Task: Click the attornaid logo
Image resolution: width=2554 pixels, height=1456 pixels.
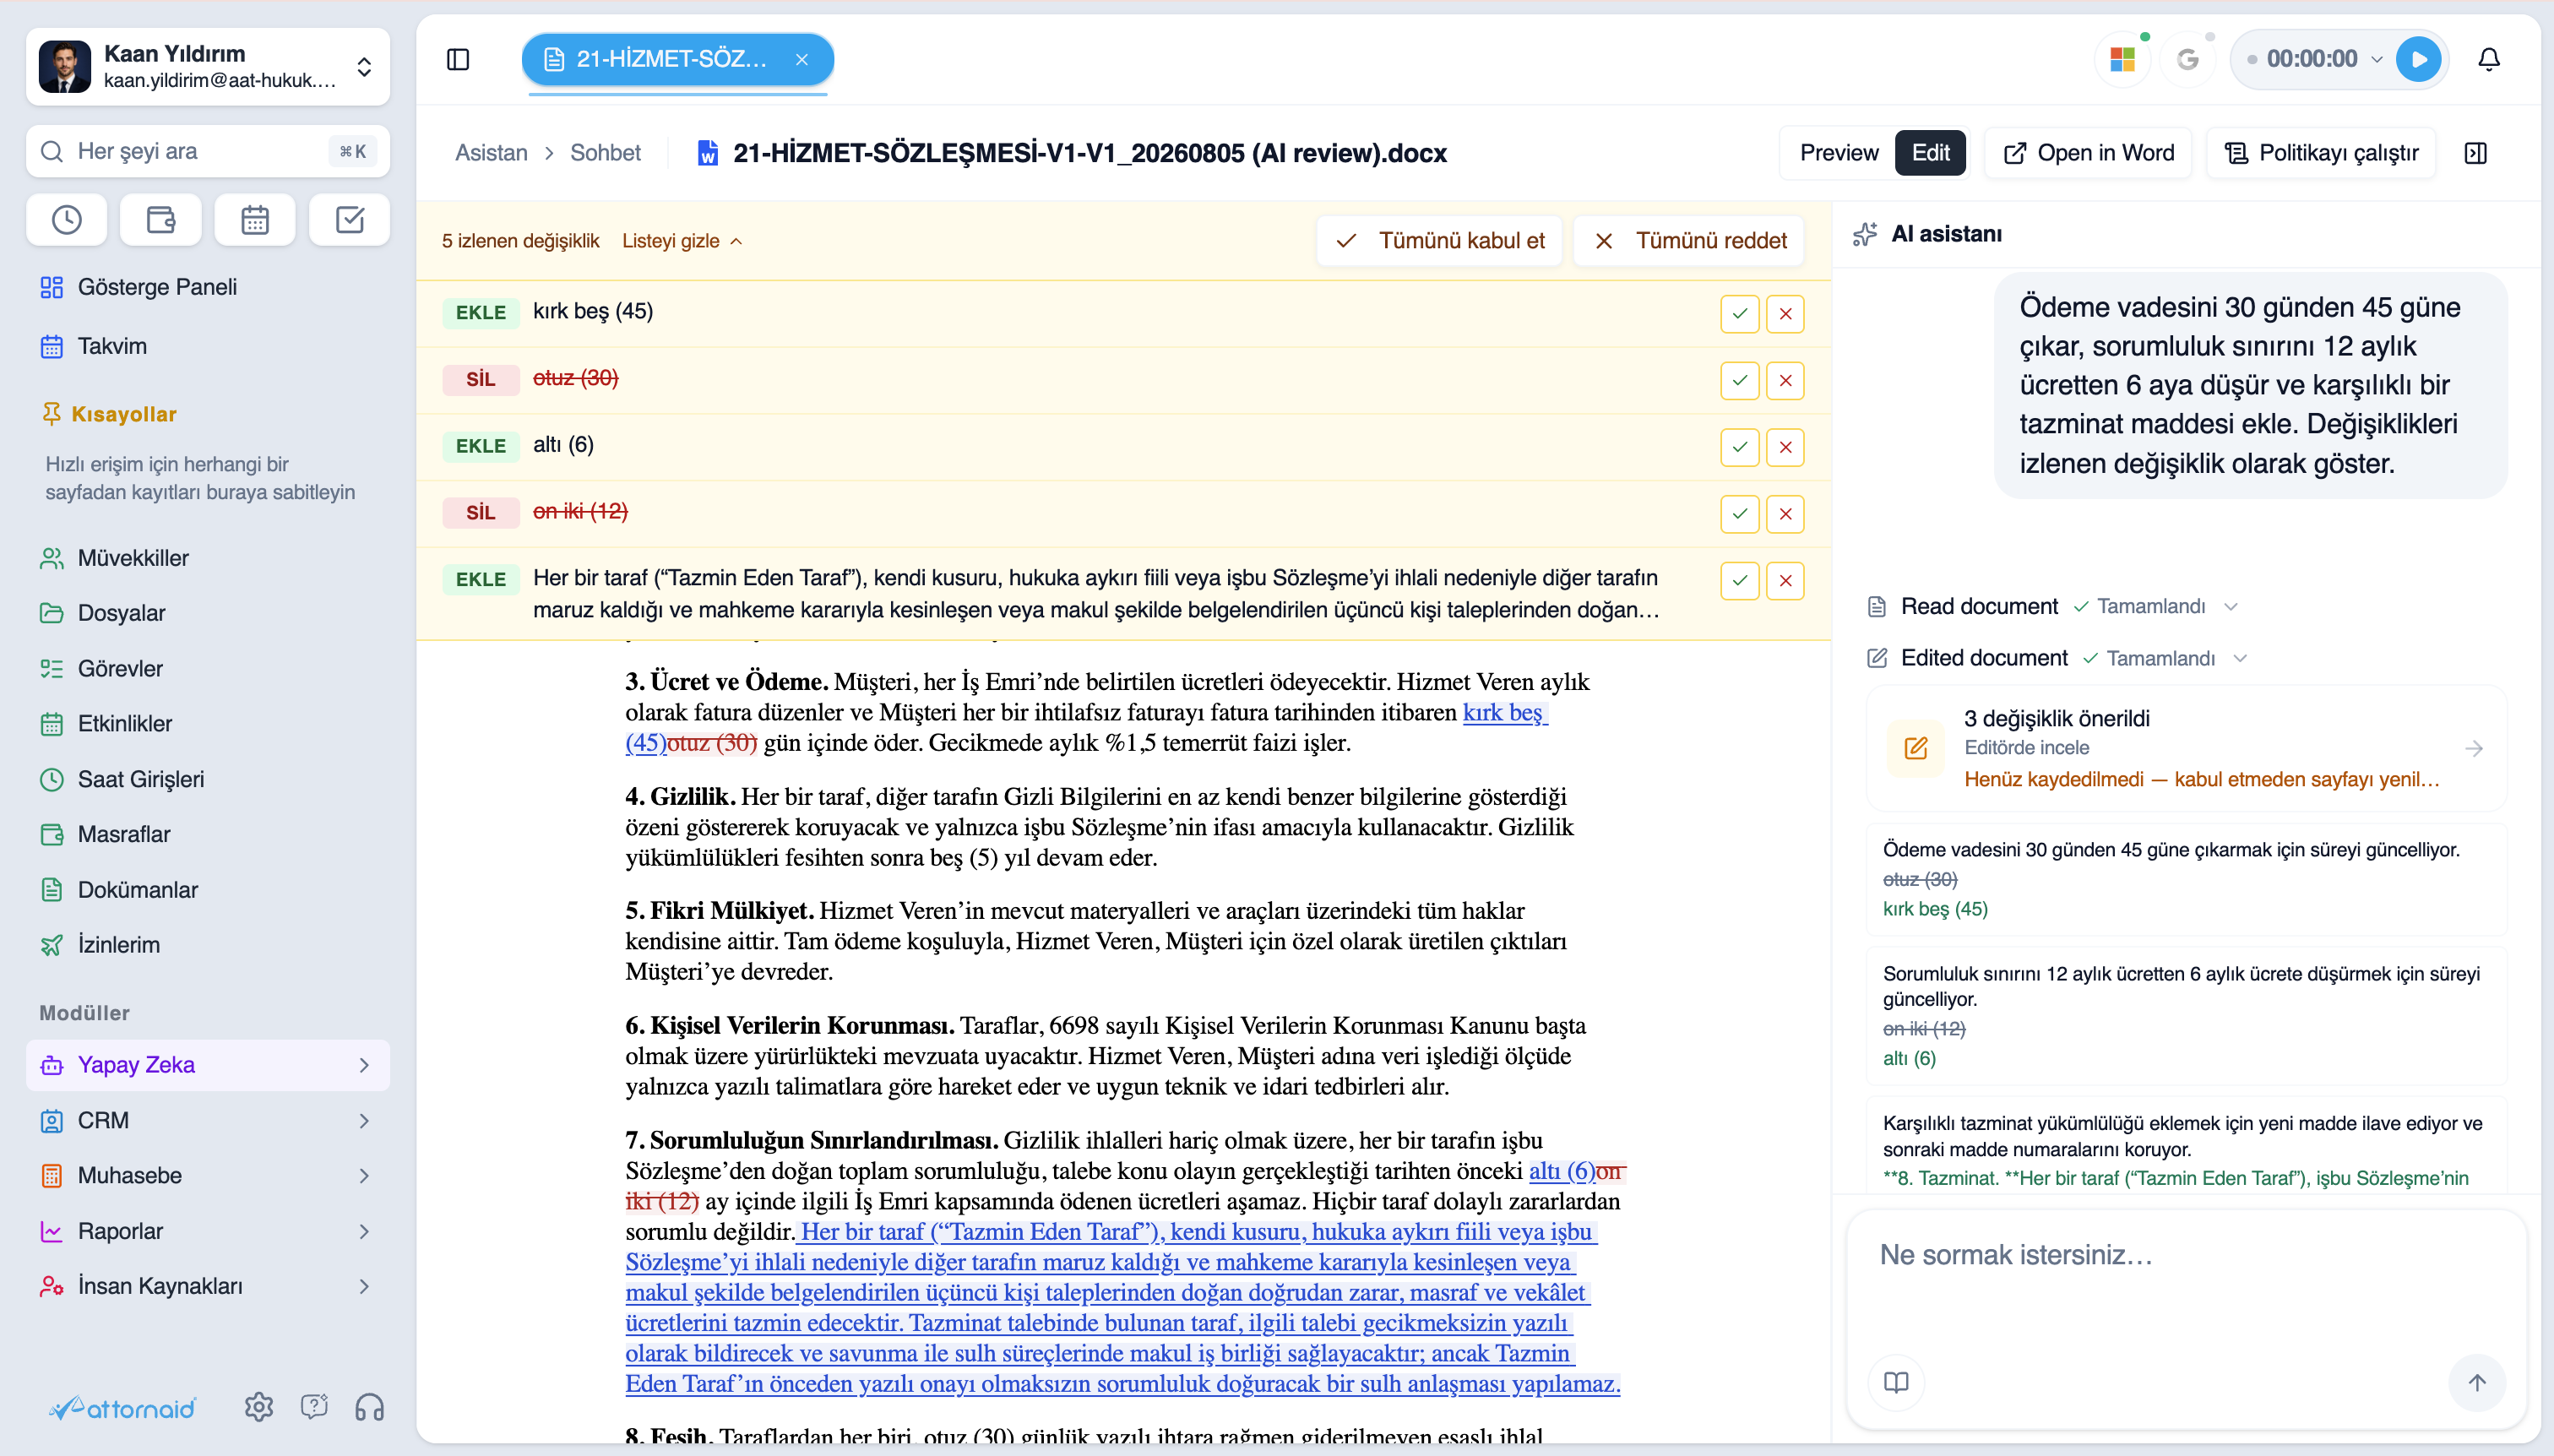Action: [123, 1408]
